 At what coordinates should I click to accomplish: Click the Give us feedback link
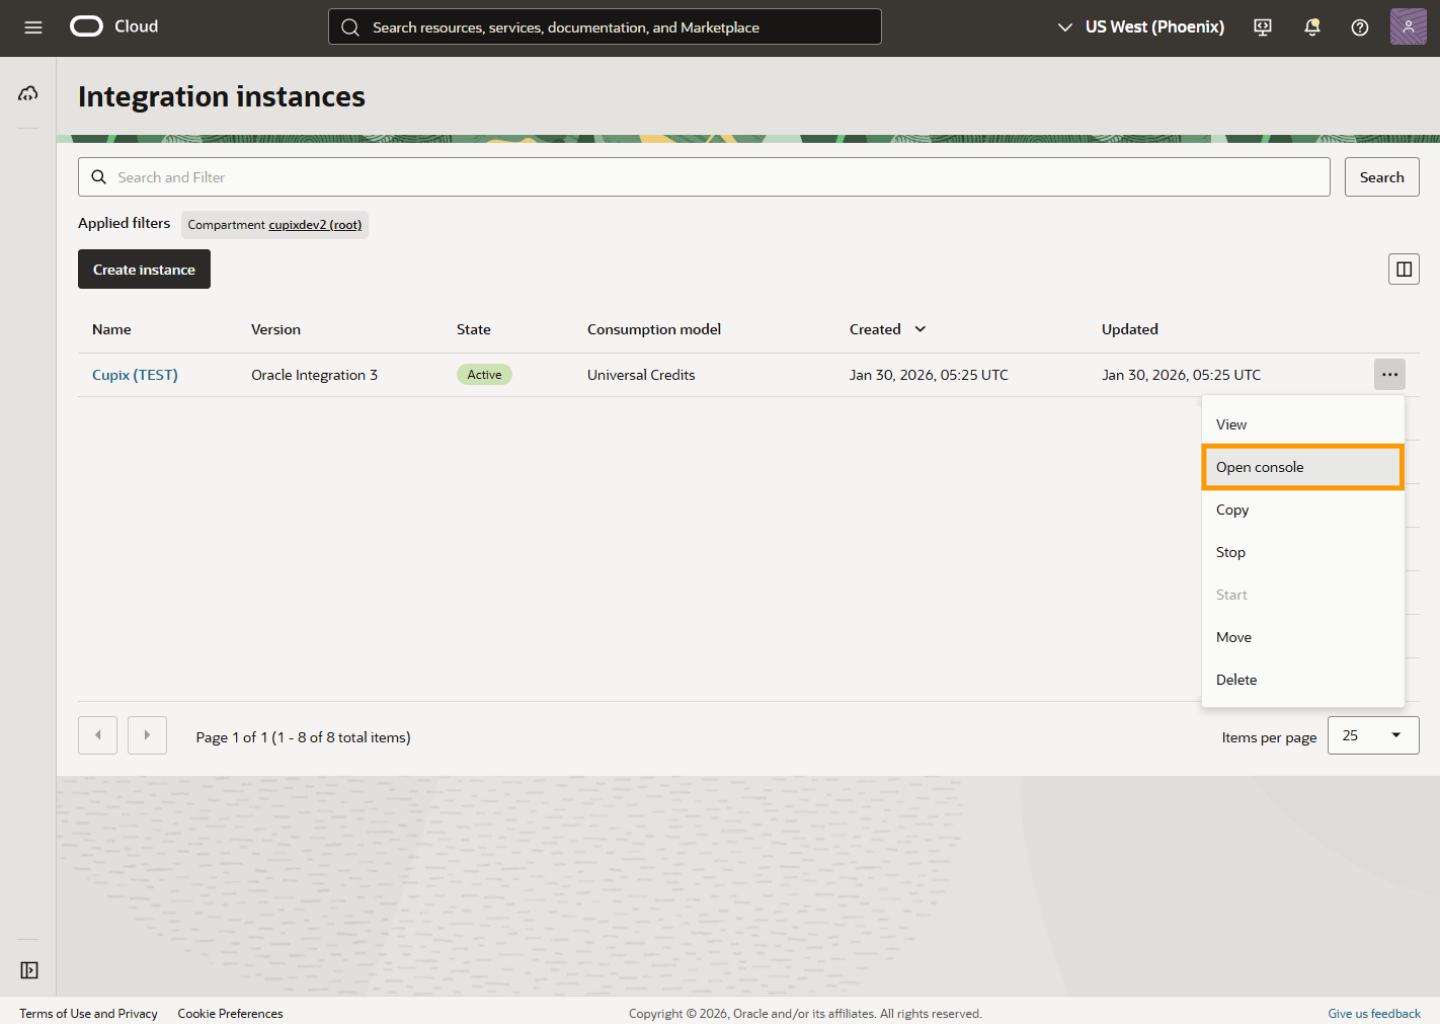[1374, 1013]
